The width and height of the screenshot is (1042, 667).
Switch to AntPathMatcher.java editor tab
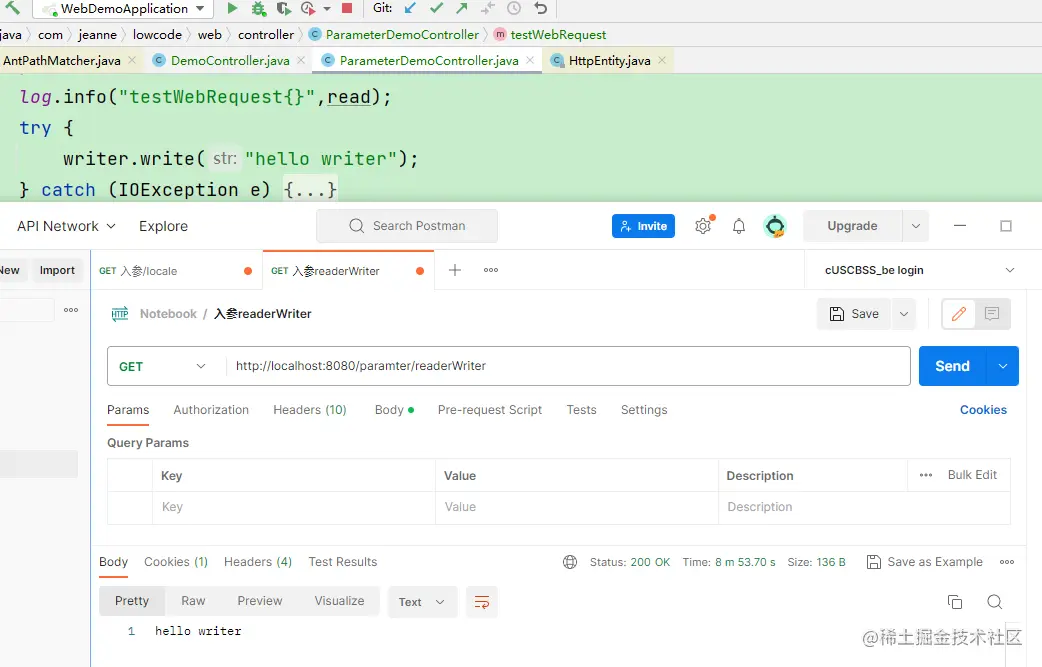pyautogui.click(x=62, y=60)
